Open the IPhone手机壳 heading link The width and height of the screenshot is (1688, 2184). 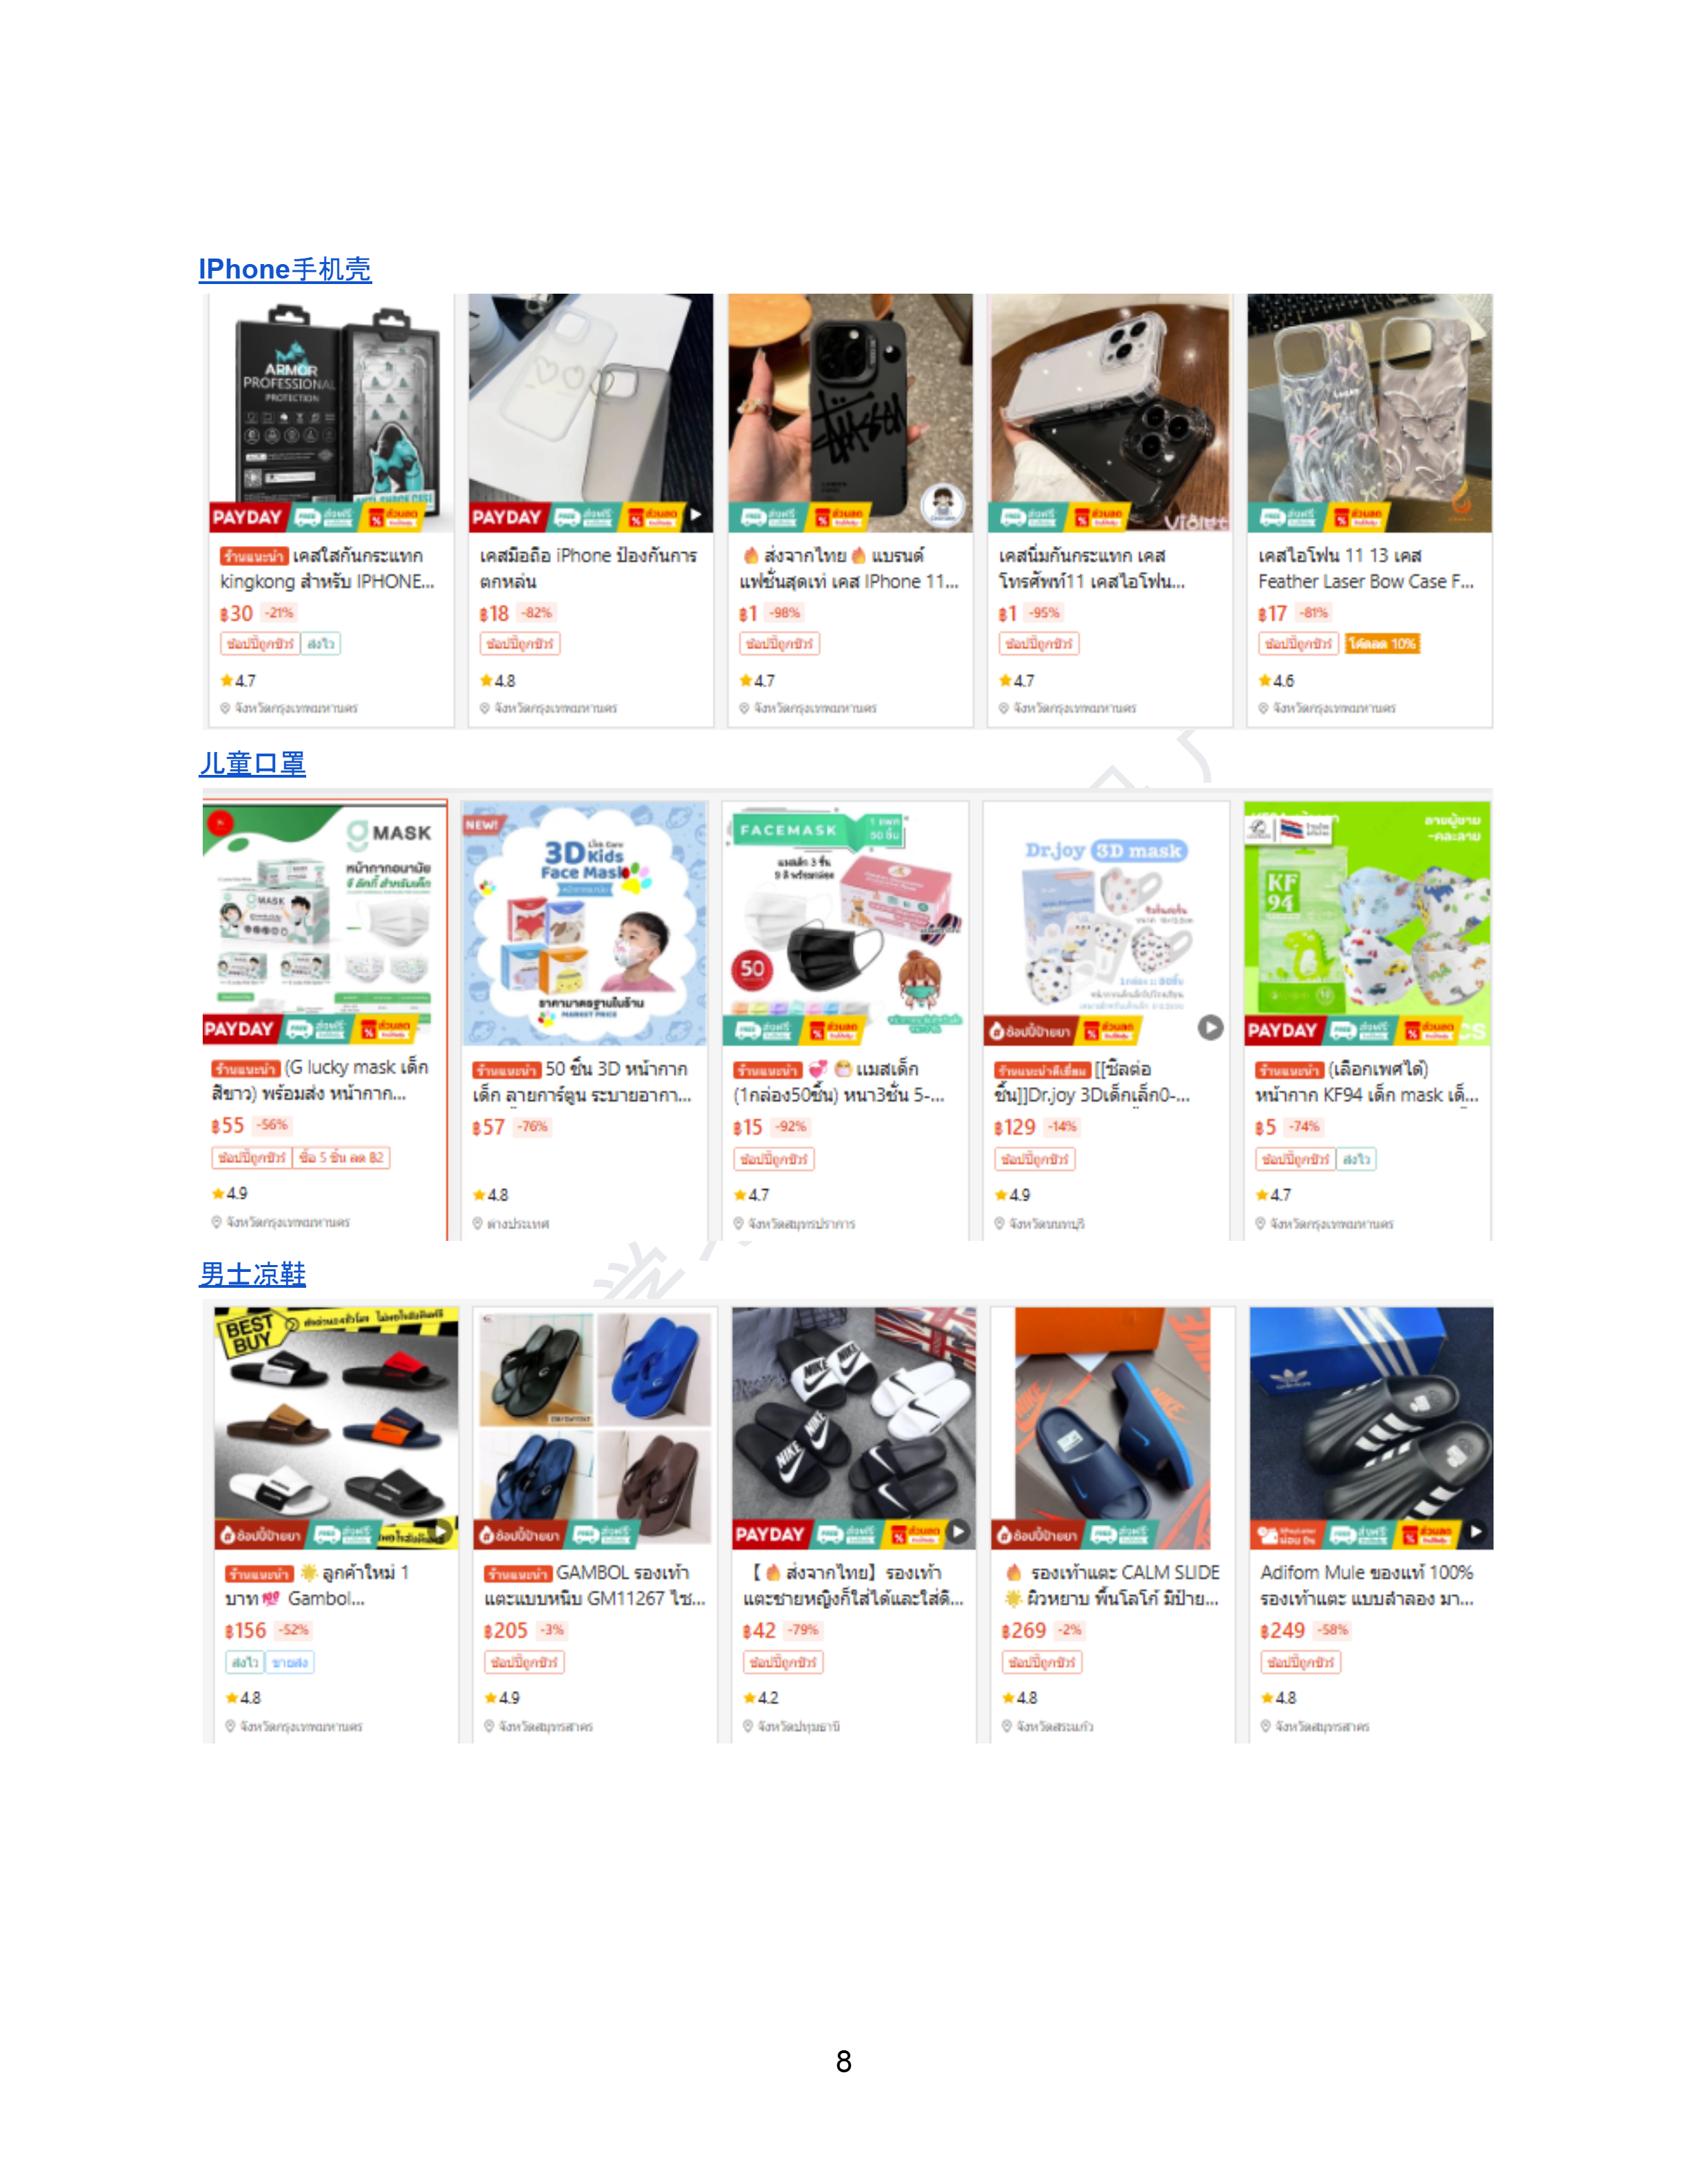tap(285, 269)
